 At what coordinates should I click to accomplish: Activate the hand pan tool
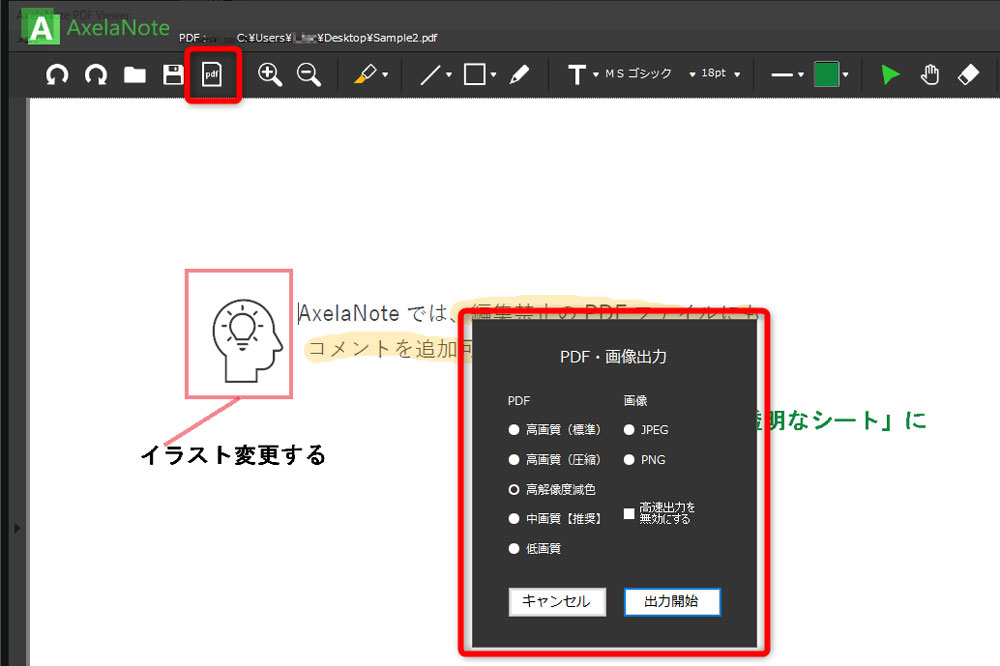coord(930,74)
